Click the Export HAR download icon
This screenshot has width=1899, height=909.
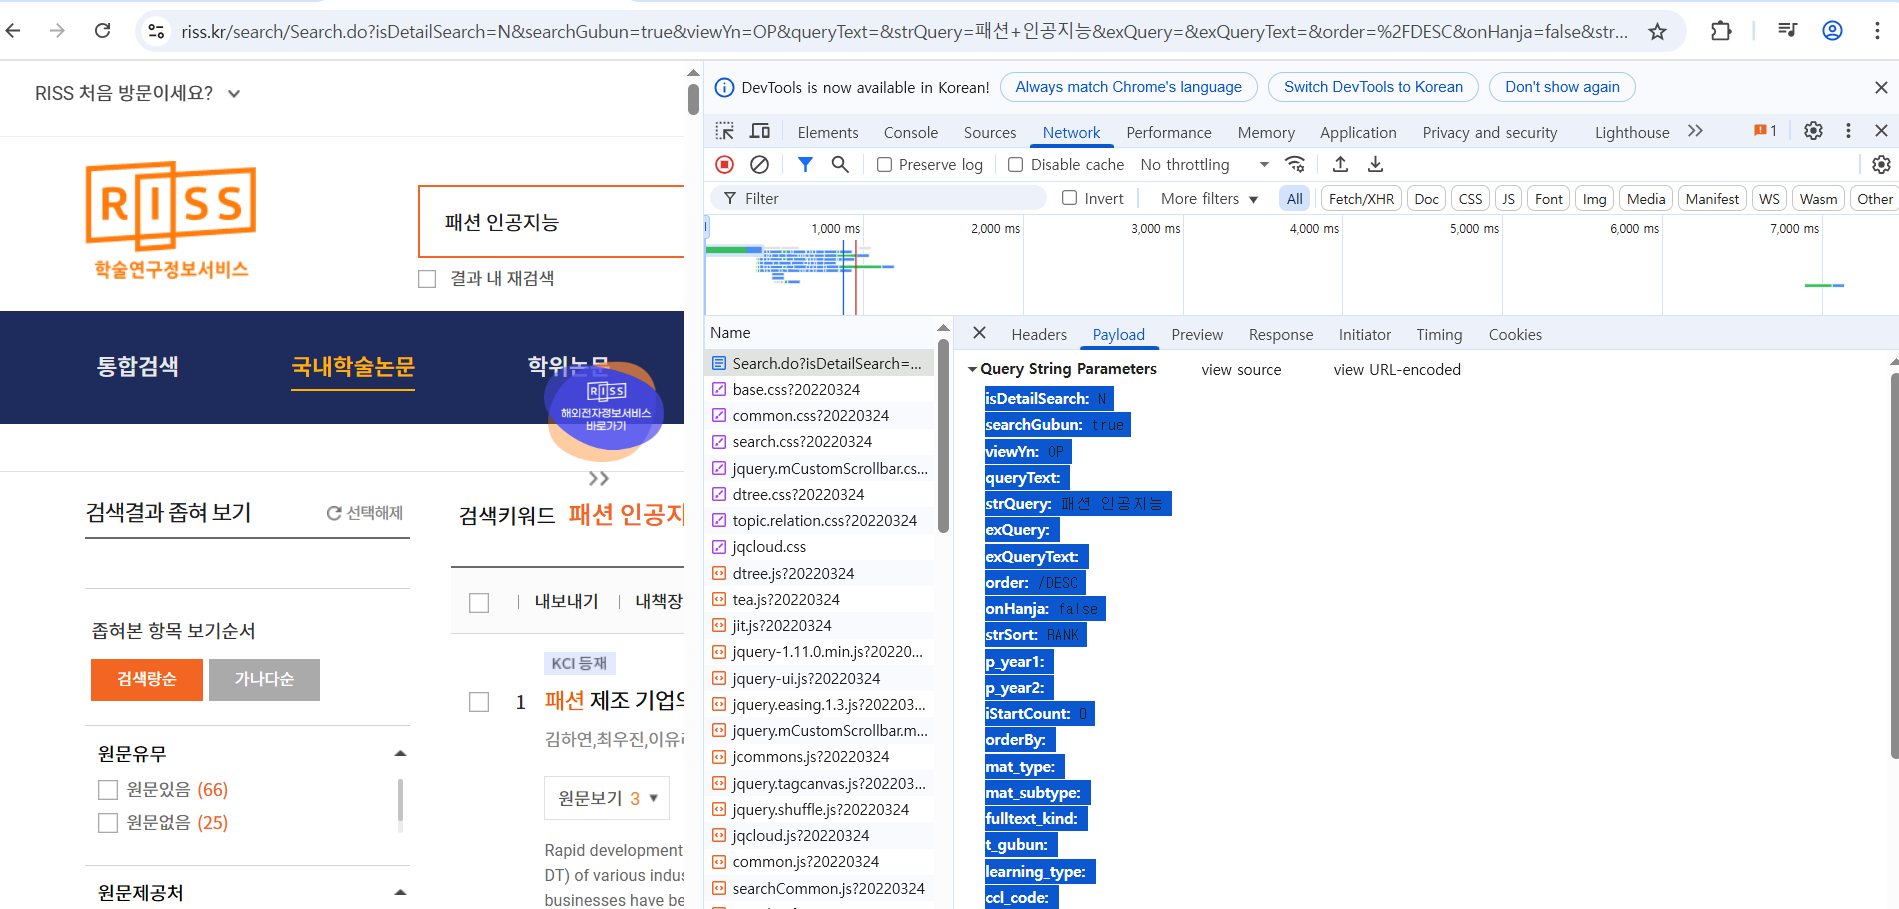(1376, 164)
